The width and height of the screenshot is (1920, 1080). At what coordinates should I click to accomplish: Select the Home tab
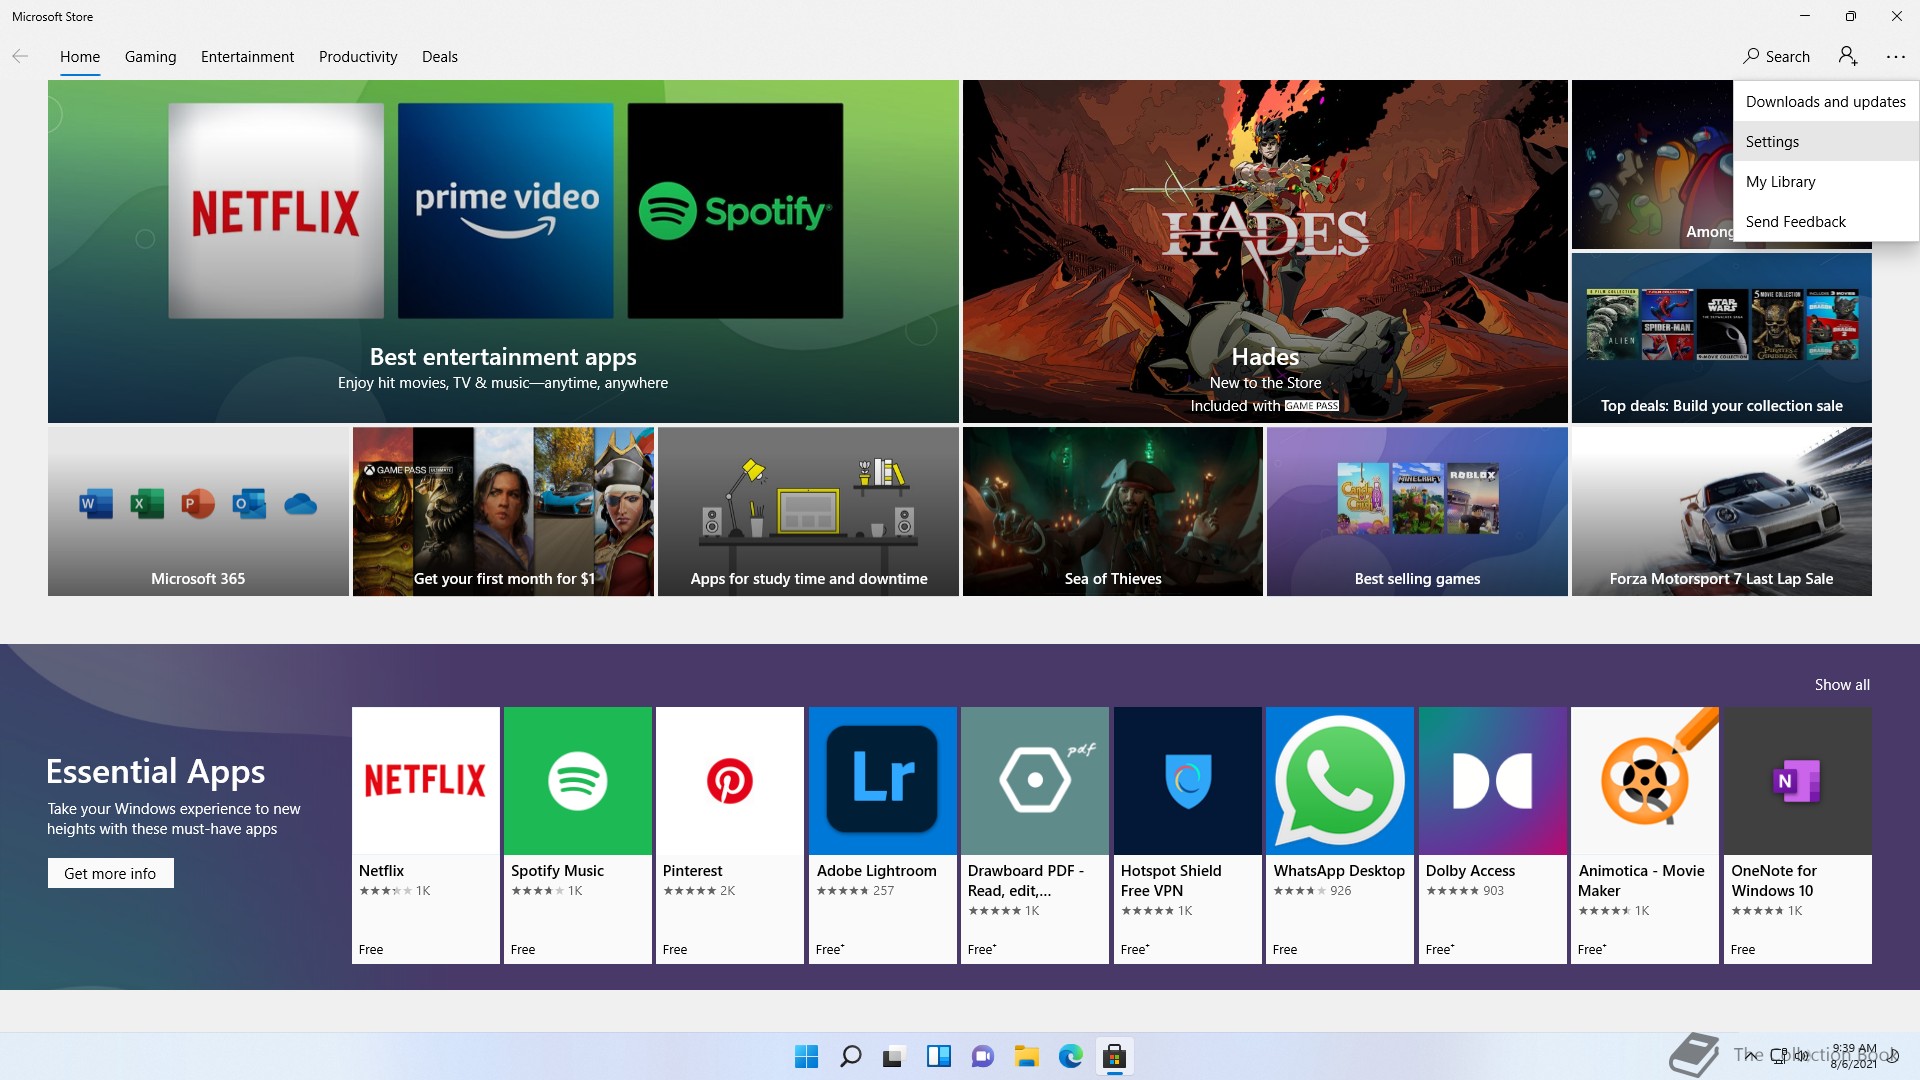click(x=80, y=57)
